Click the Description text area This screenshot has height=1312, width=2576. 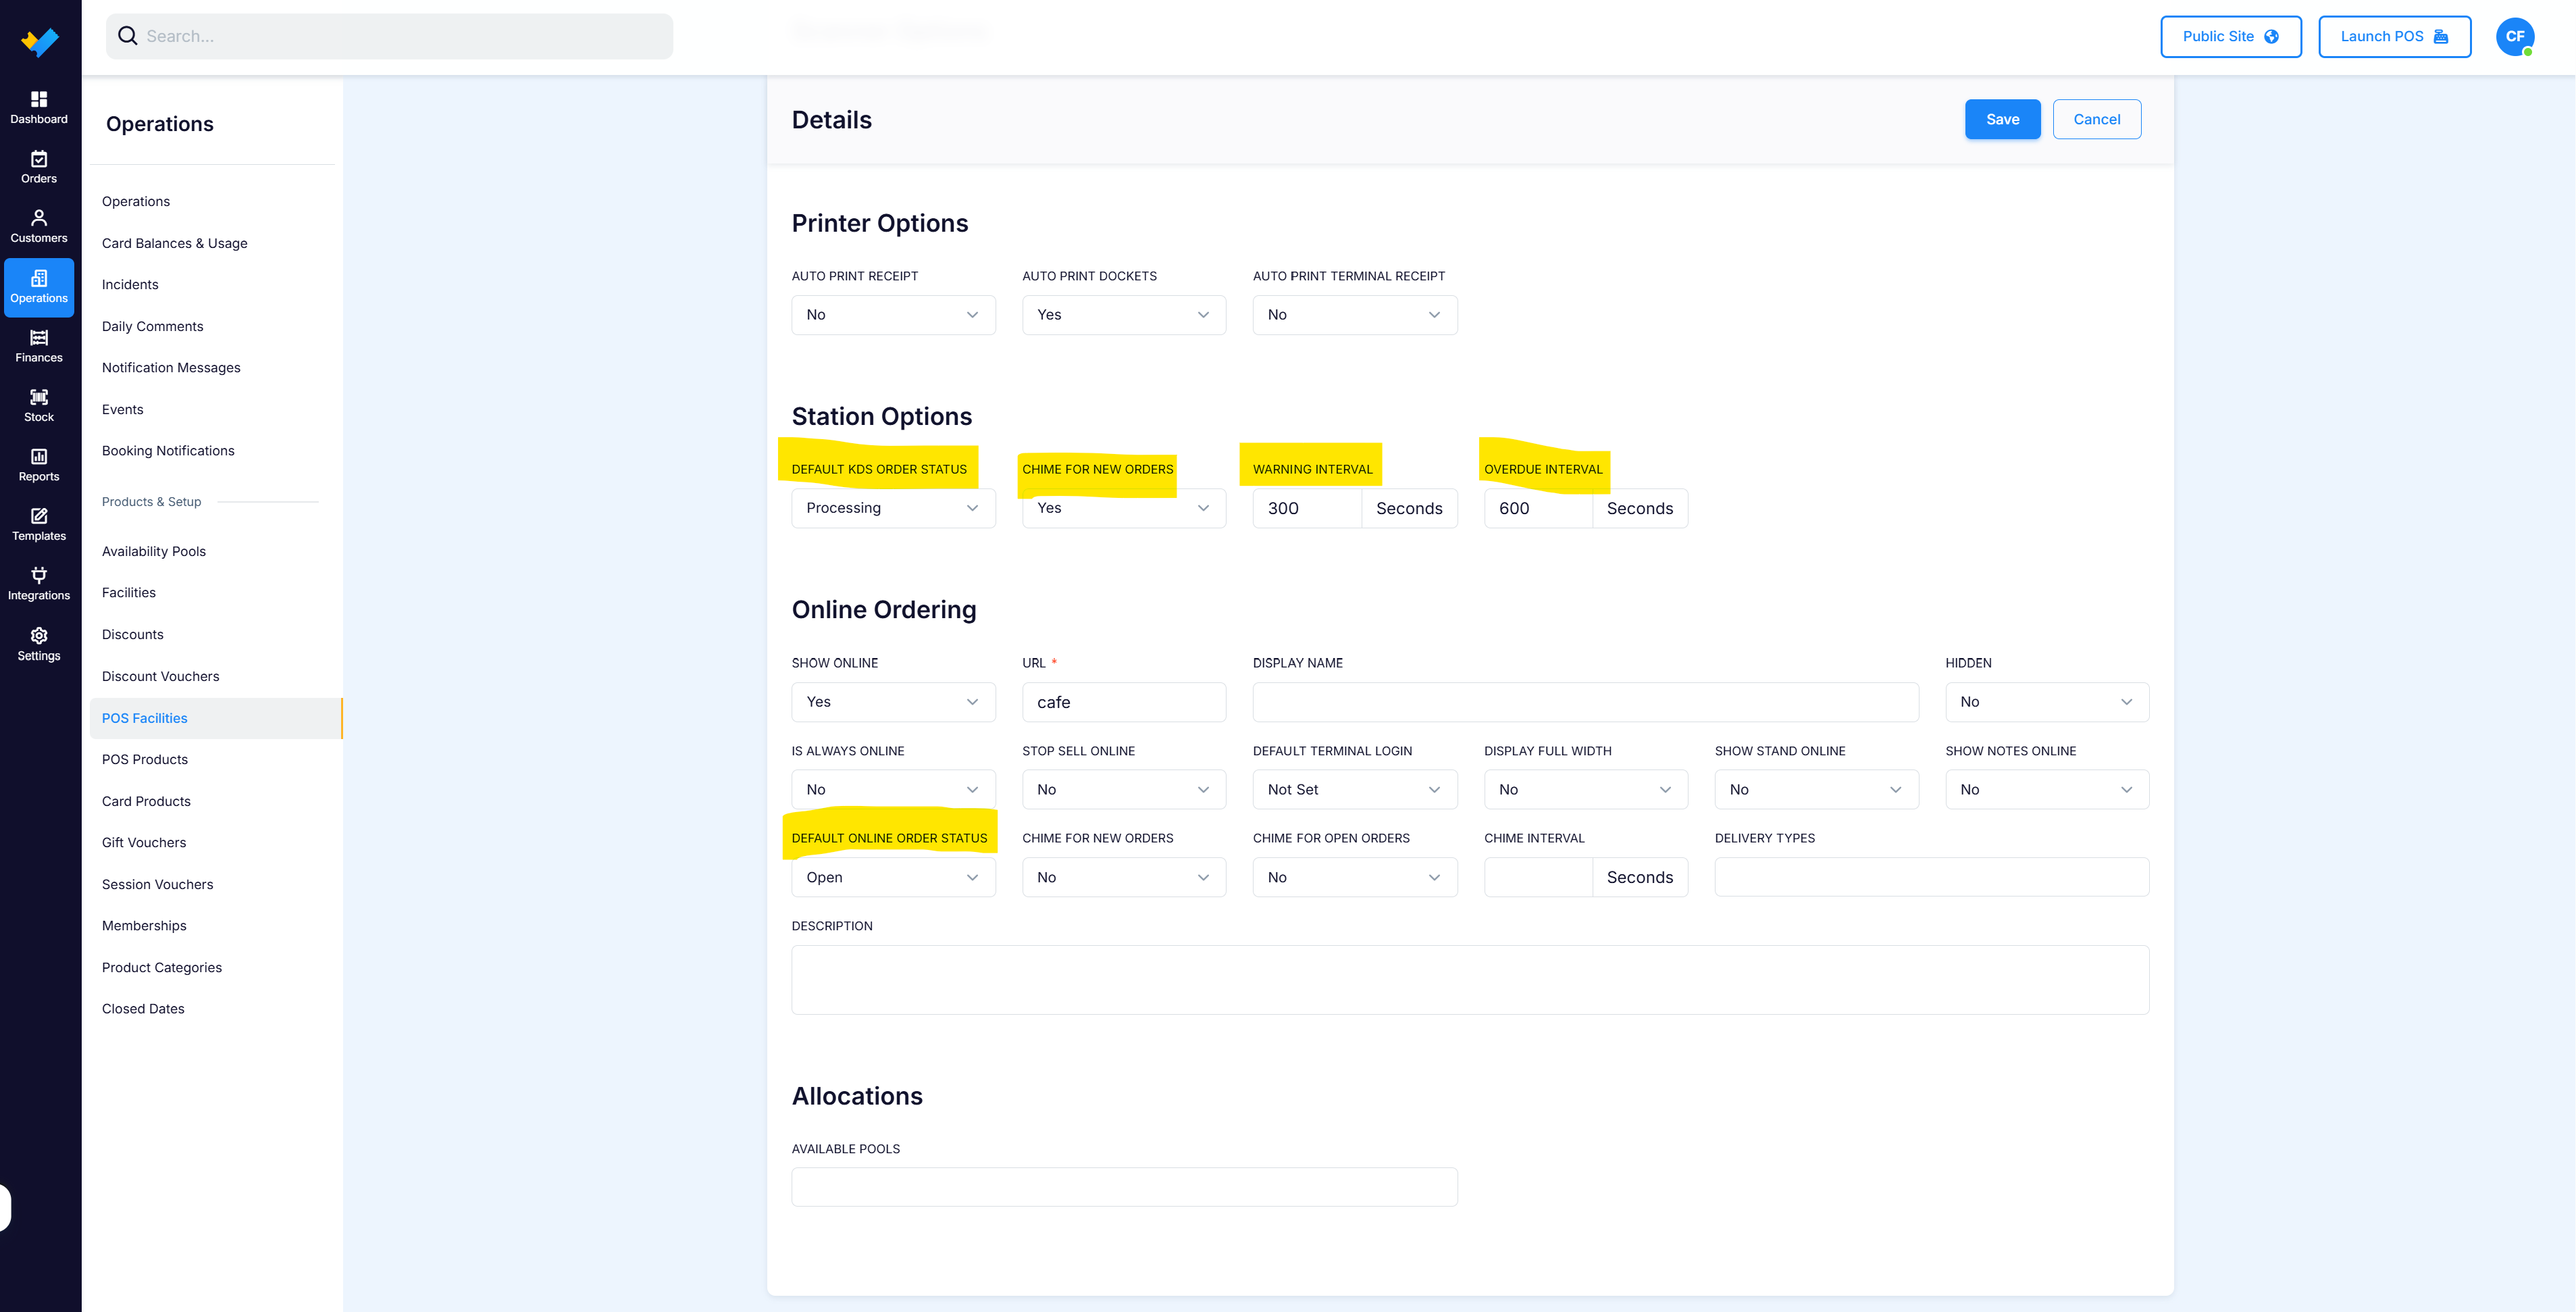pos(1470,980)
